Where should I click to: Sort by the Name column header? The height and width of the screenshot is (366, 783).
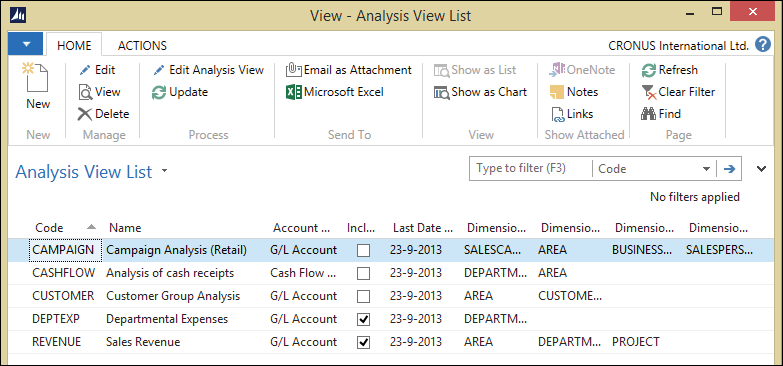tap(125, 228)
